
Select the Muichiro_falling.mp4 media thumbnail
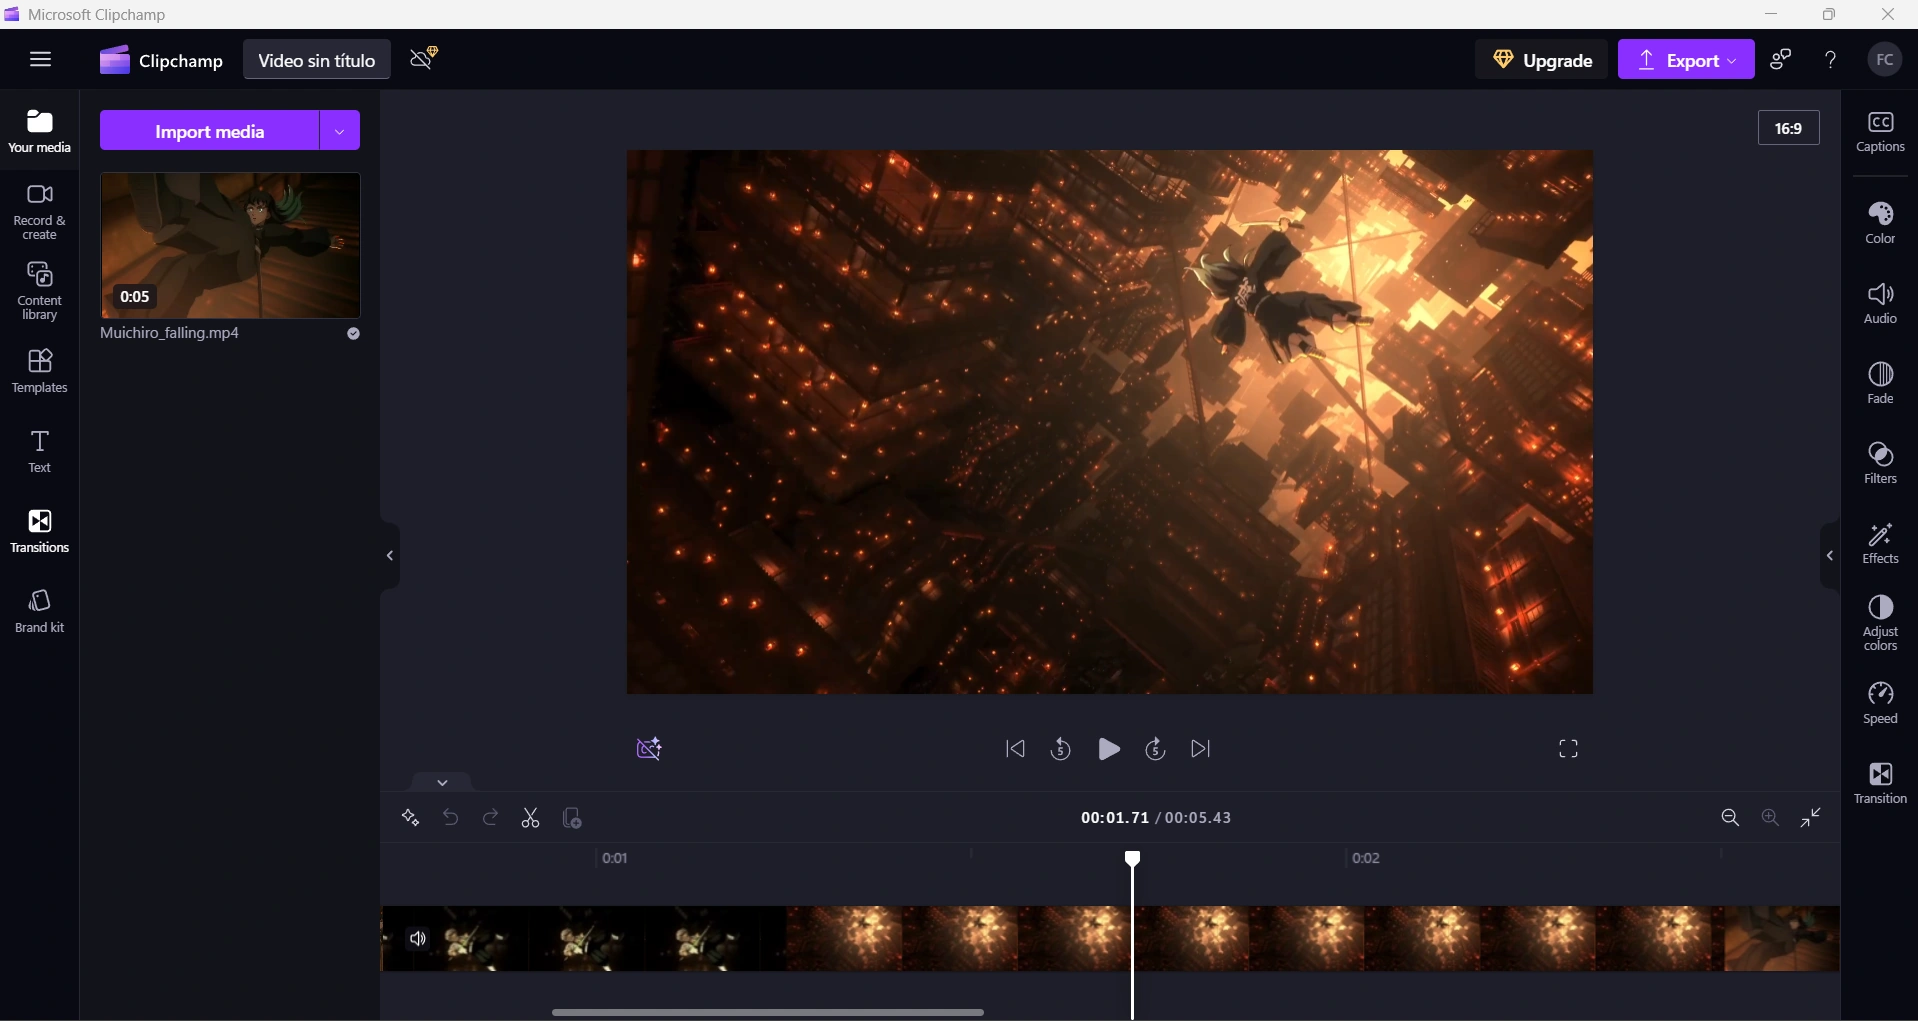pyautogui.click(x=230, y=245)
